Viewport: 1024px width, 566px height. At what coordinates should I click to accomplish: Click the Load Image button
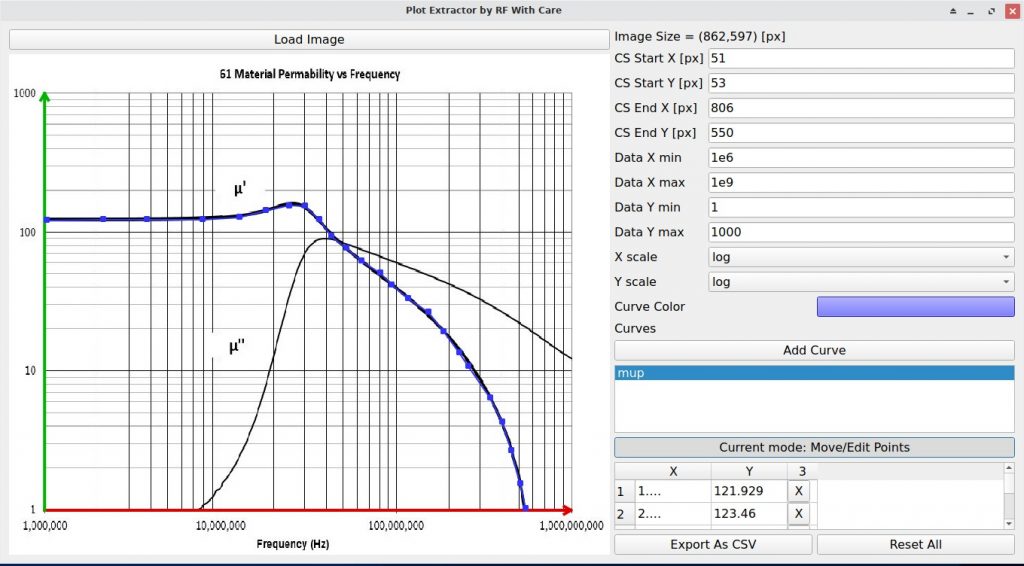tap(309, 40)
